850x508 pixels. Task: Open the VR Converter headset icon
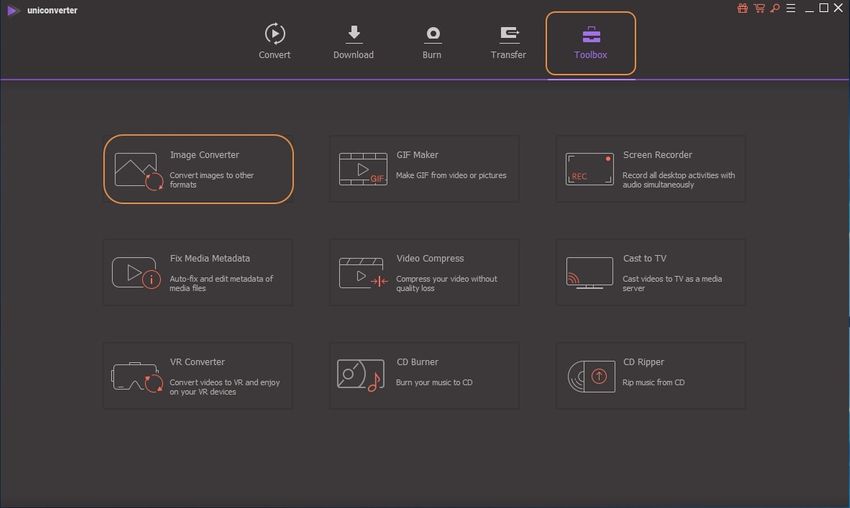(x=137, y=376)
